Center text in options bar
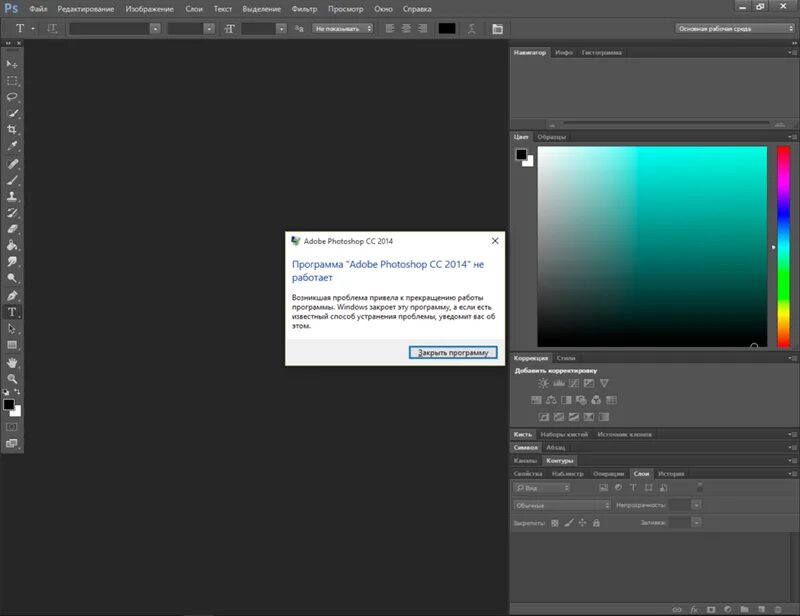Screen dimensions: 800x616 (x=406, y=29)
